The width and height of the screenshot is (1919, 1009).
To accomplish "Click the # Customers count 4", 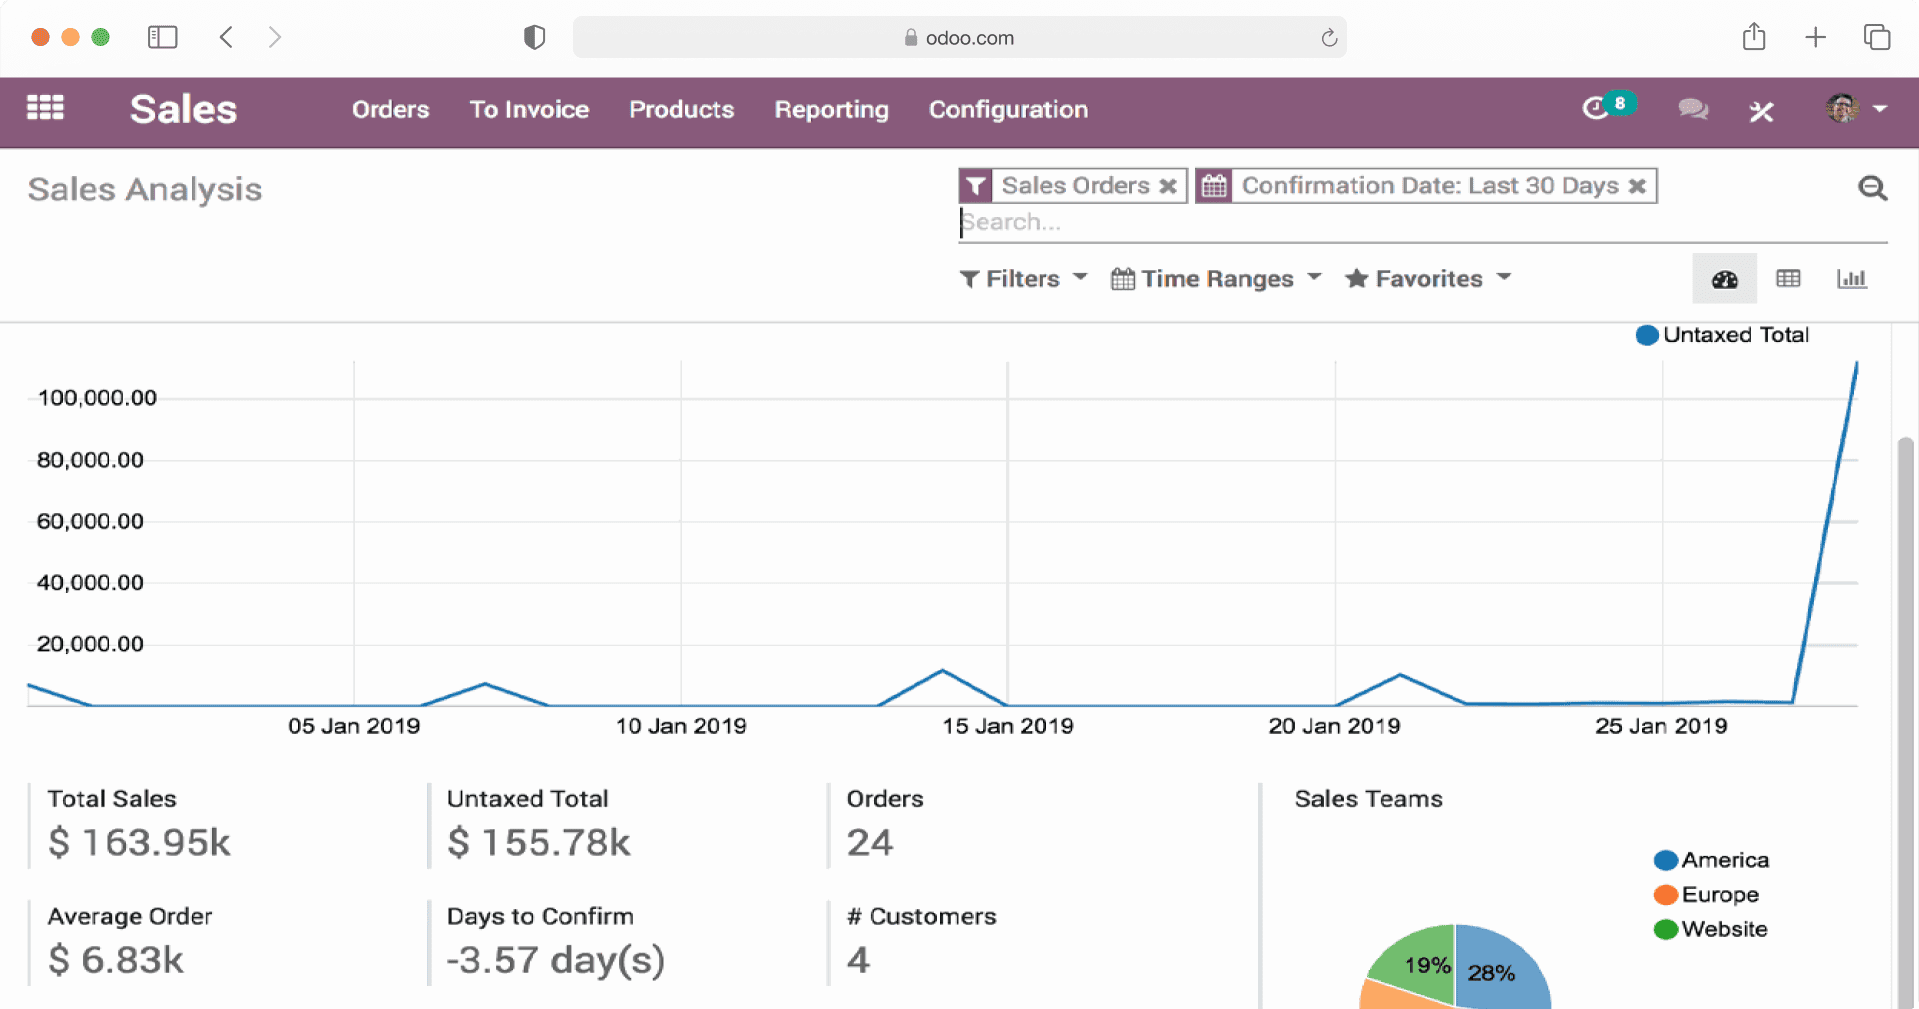I will click(858, 960).
